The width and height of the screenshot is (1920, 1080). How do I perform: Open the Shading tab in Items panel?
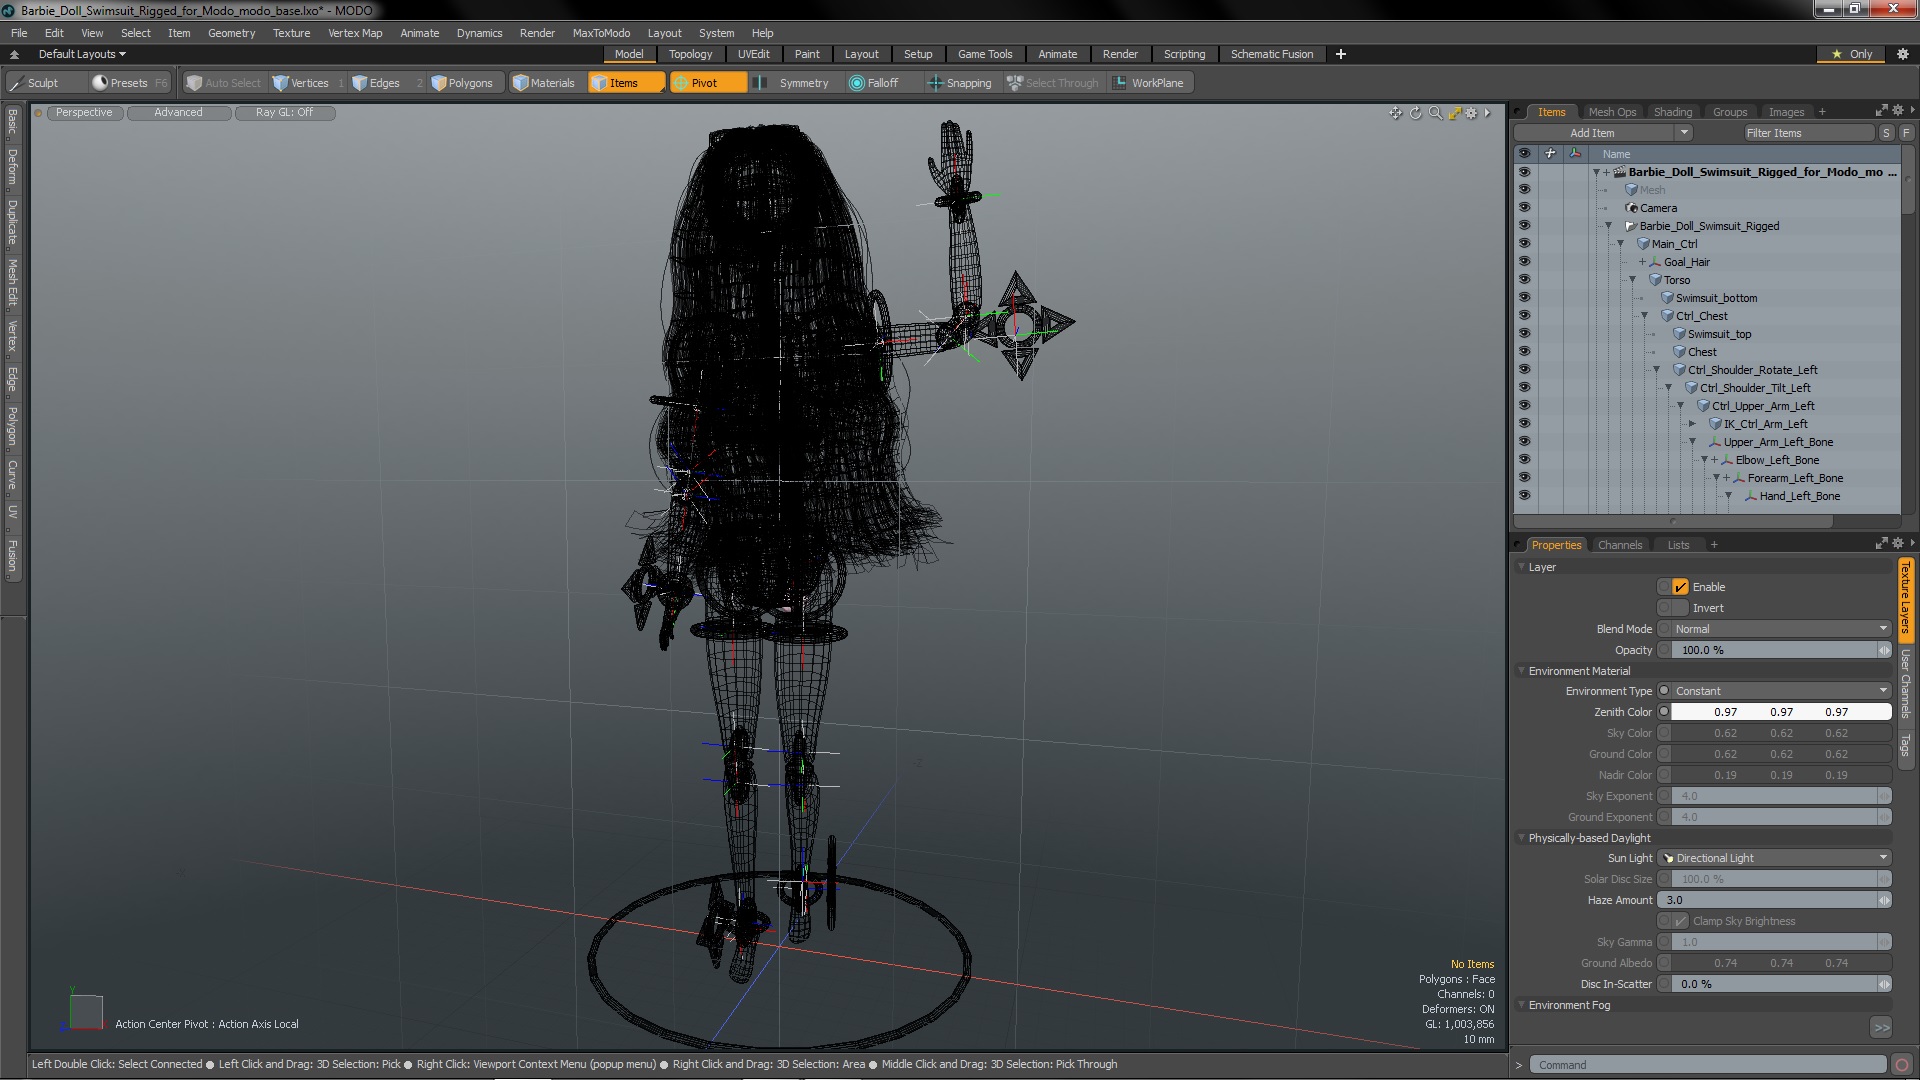click(x=1672, y=112)
